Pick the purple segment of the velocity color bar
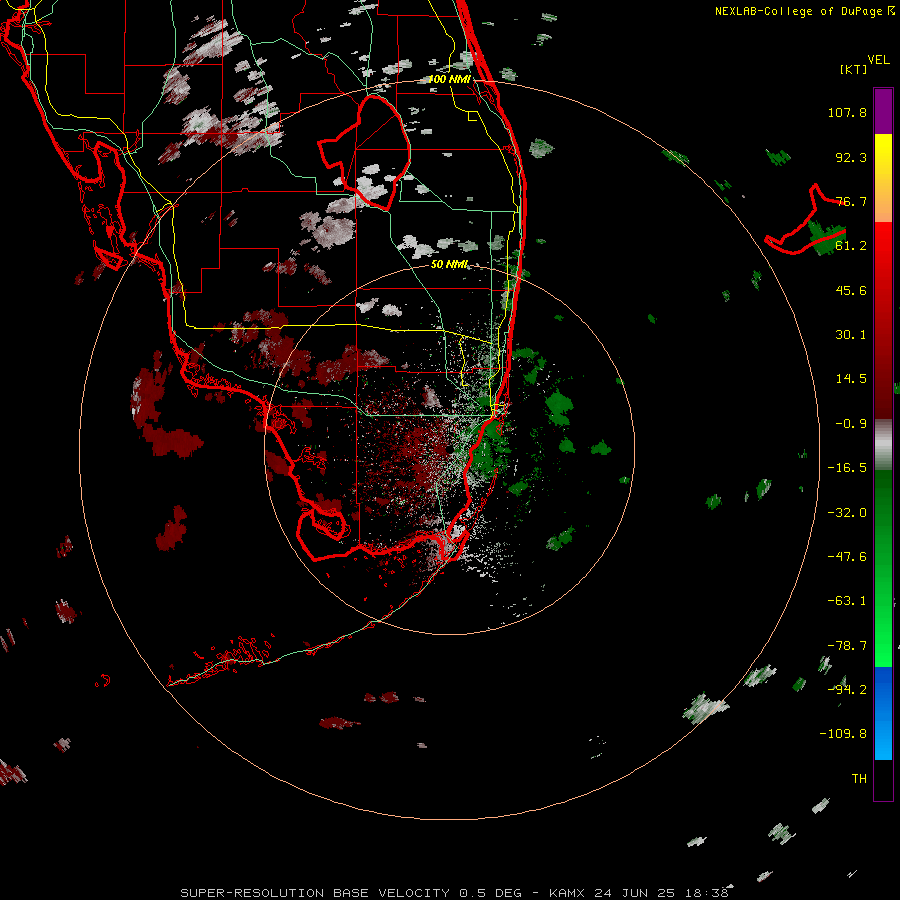Screen dimensions: 900x900 883,111
